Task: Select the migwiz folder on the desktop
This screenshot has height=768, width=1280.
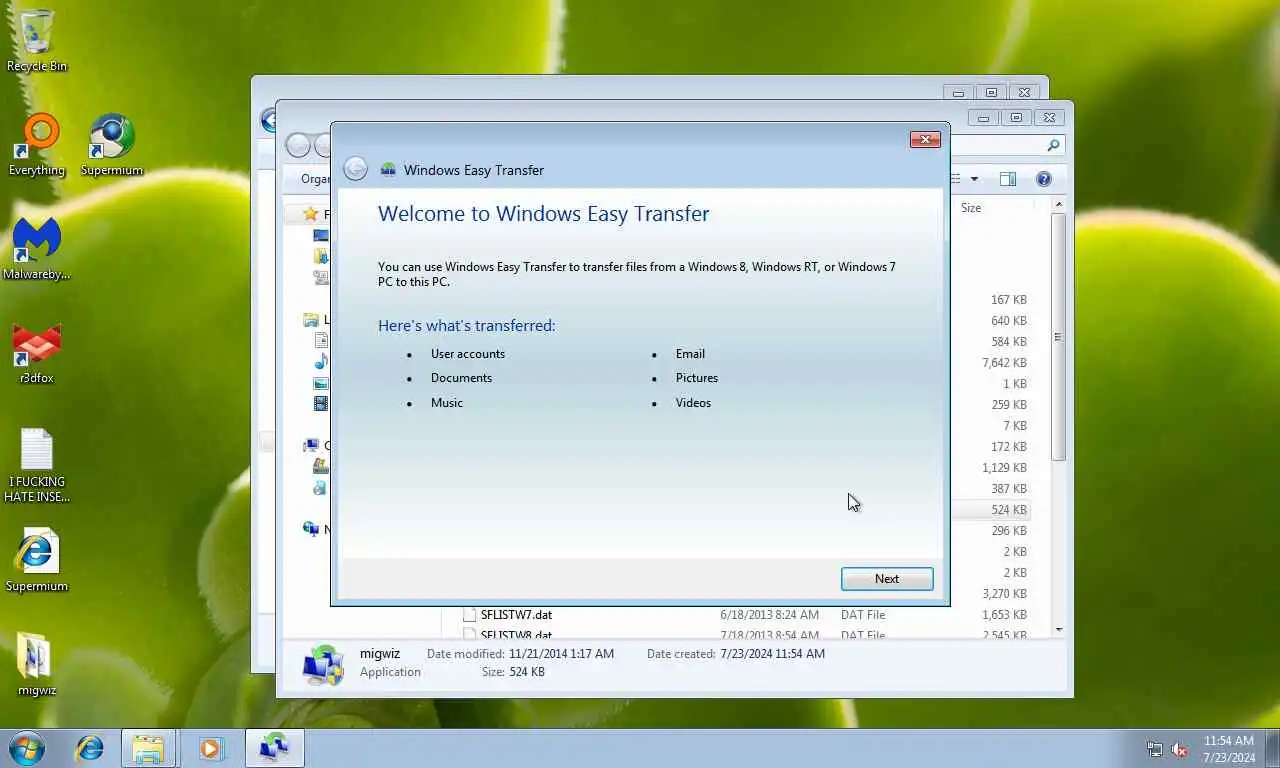Action: click(37, 664)
